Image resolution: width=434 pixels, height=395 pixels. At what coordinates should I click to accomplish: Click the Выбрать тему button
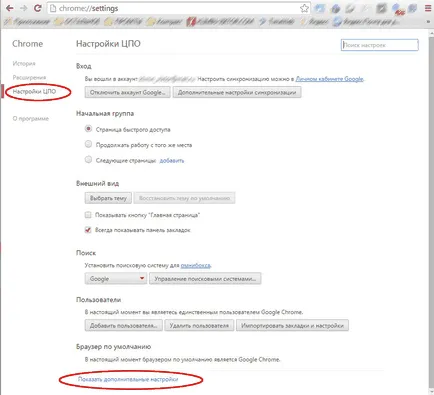(108, 198)
